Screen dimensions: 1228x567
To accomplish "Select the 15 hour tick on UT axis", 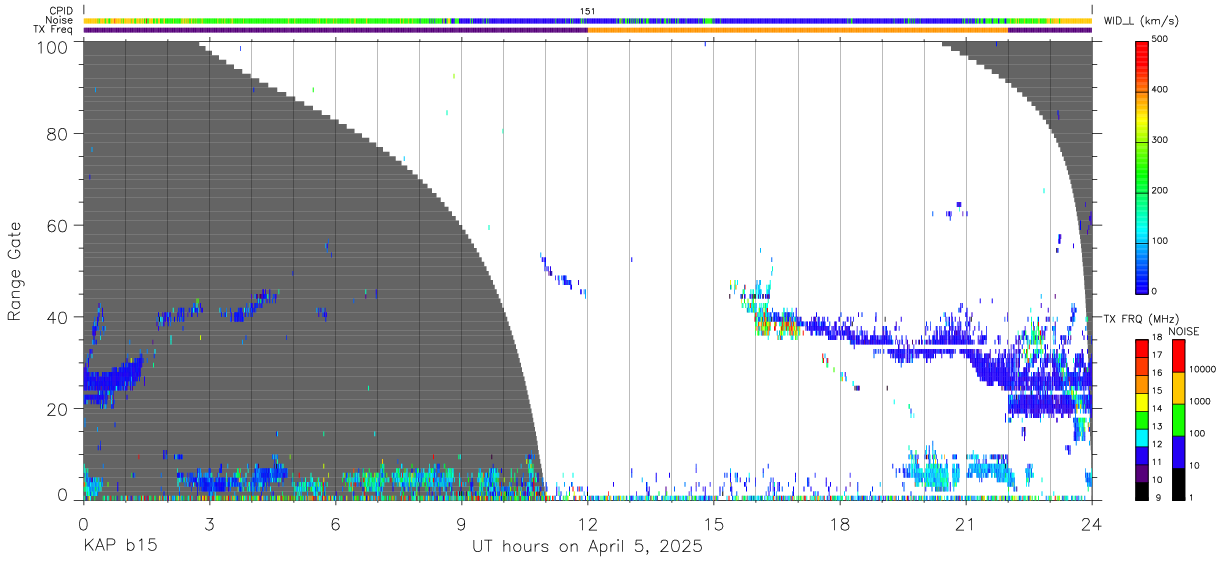I will tap(714, 523).
